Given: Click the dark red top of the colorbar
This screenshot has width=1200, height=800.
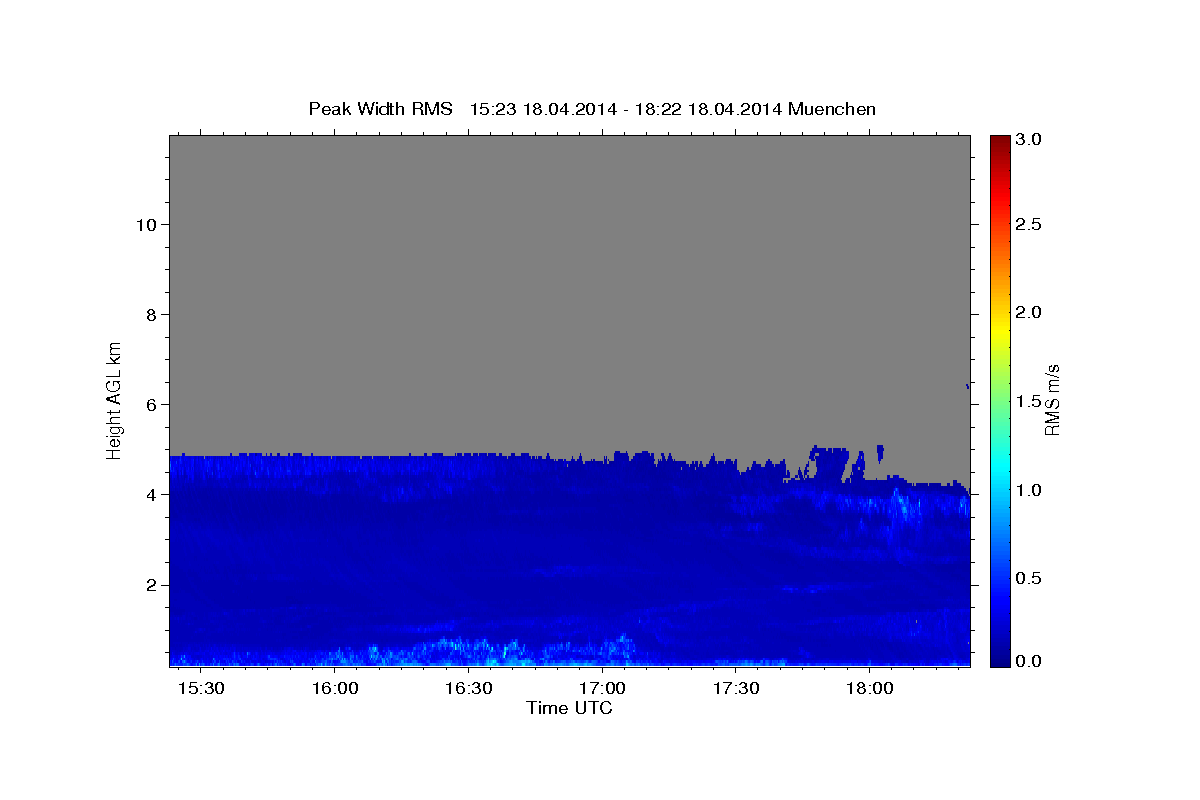Looking at the screenshot, I should point(999,142).
